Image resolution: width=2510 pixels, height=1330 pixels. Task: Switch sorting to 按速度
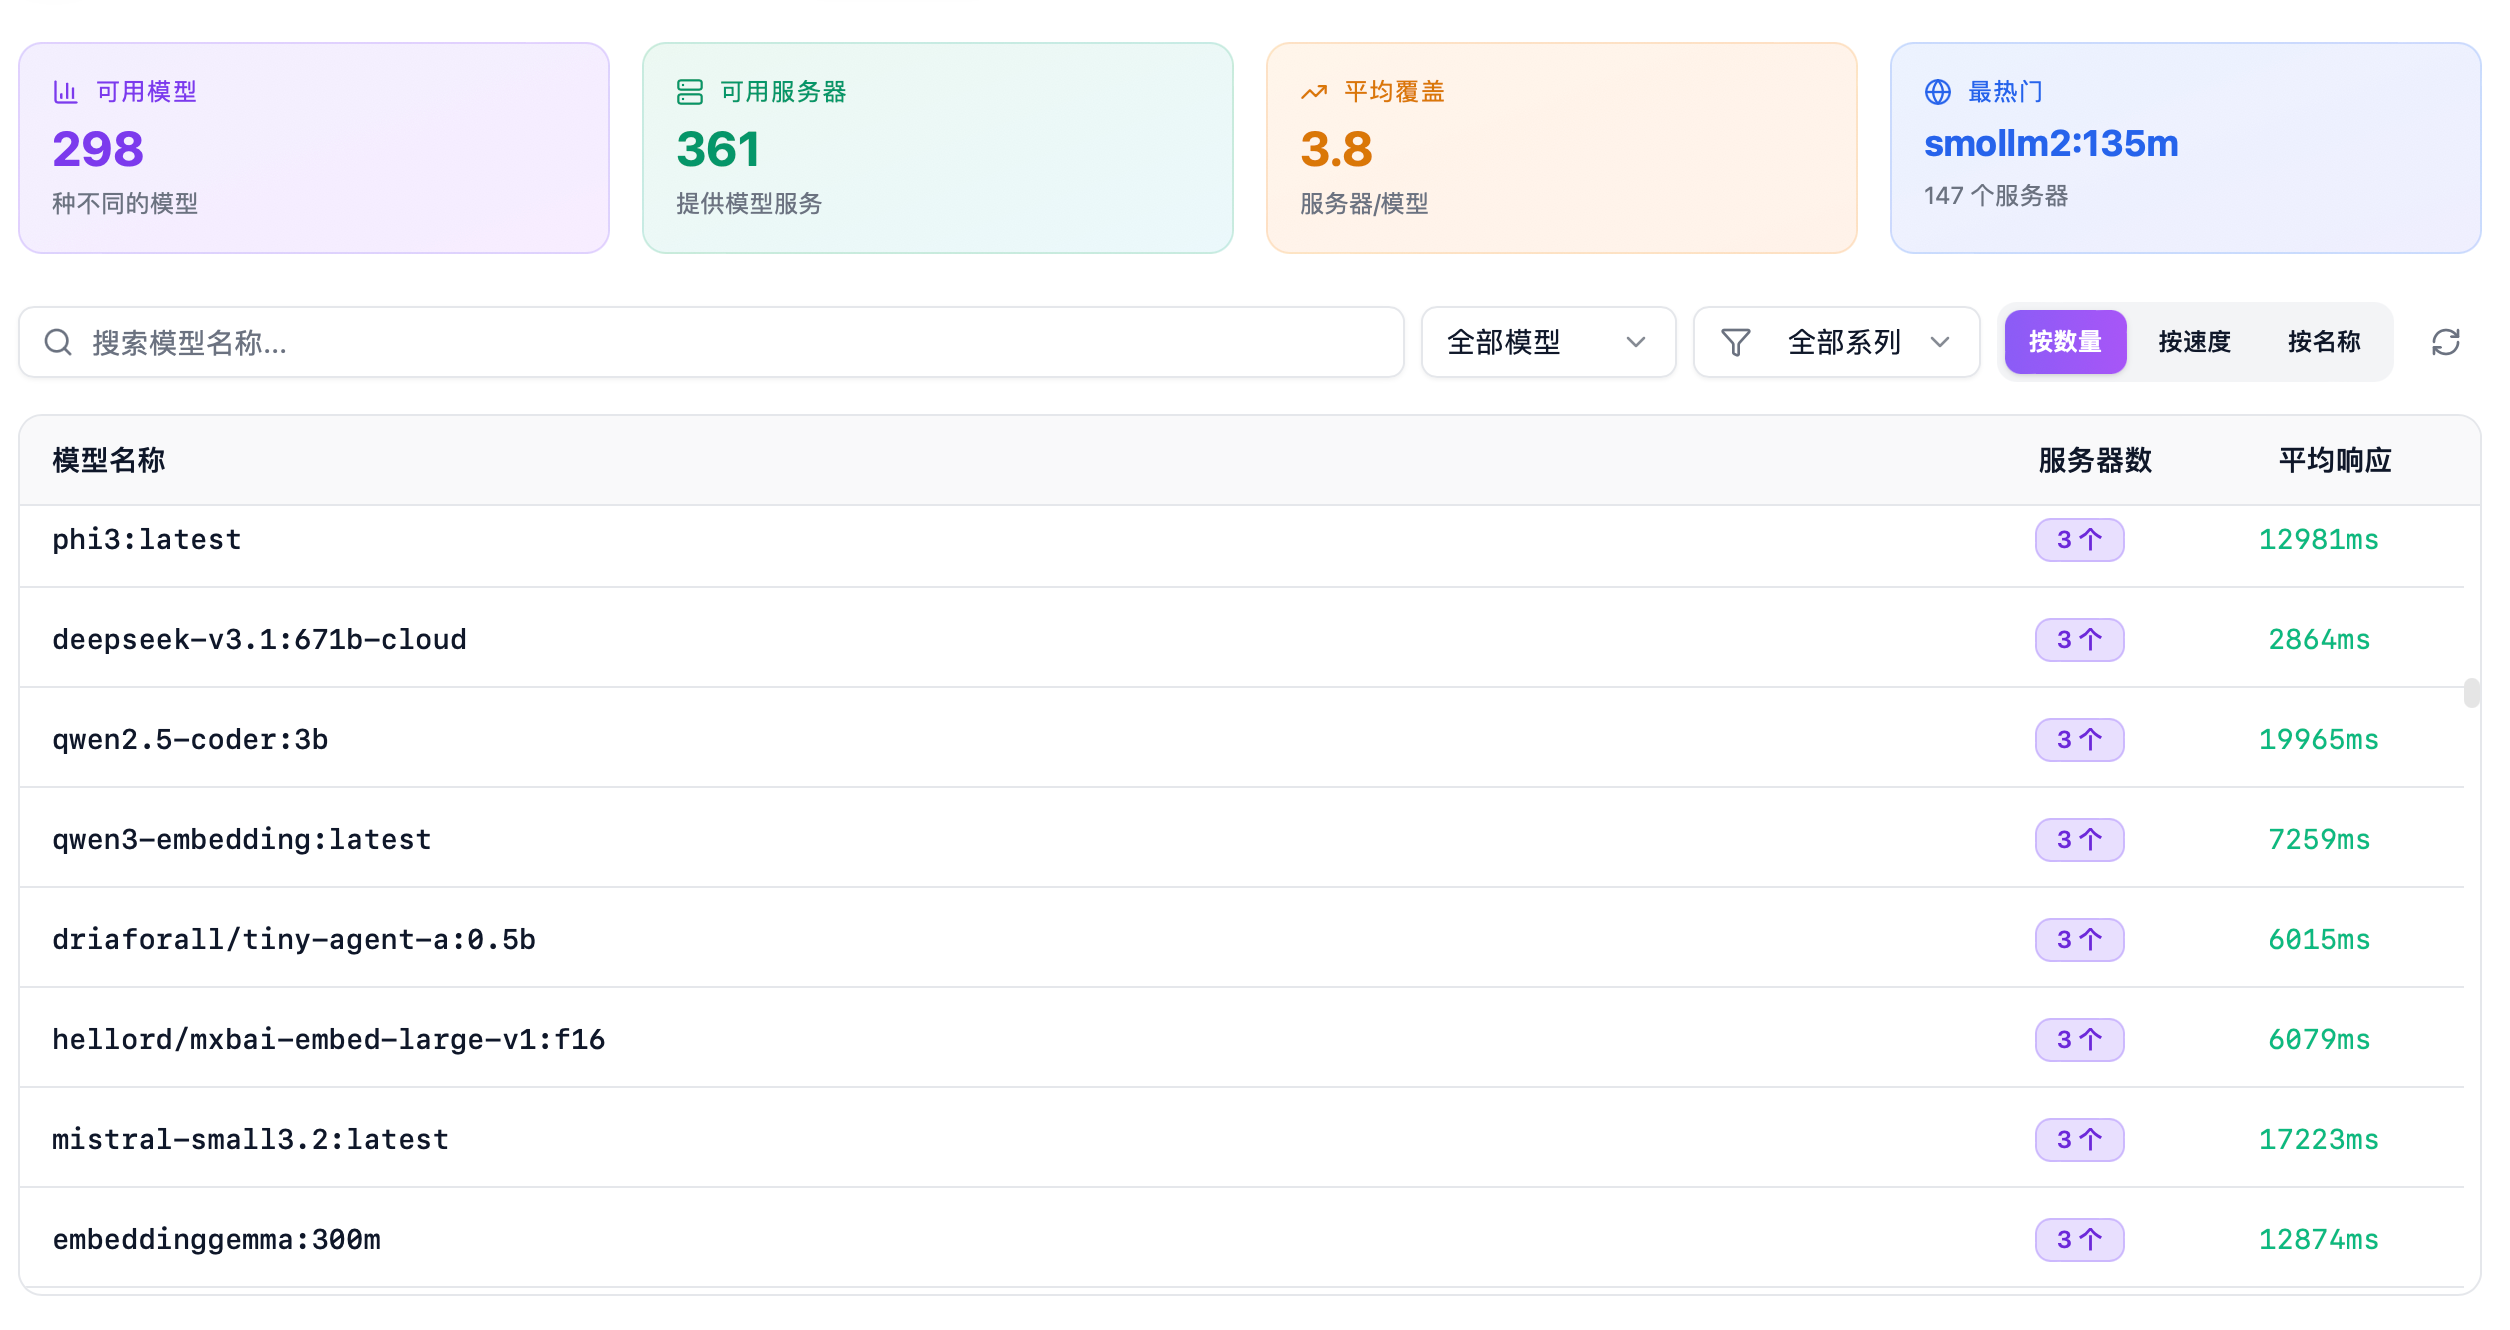point(2194,342)
